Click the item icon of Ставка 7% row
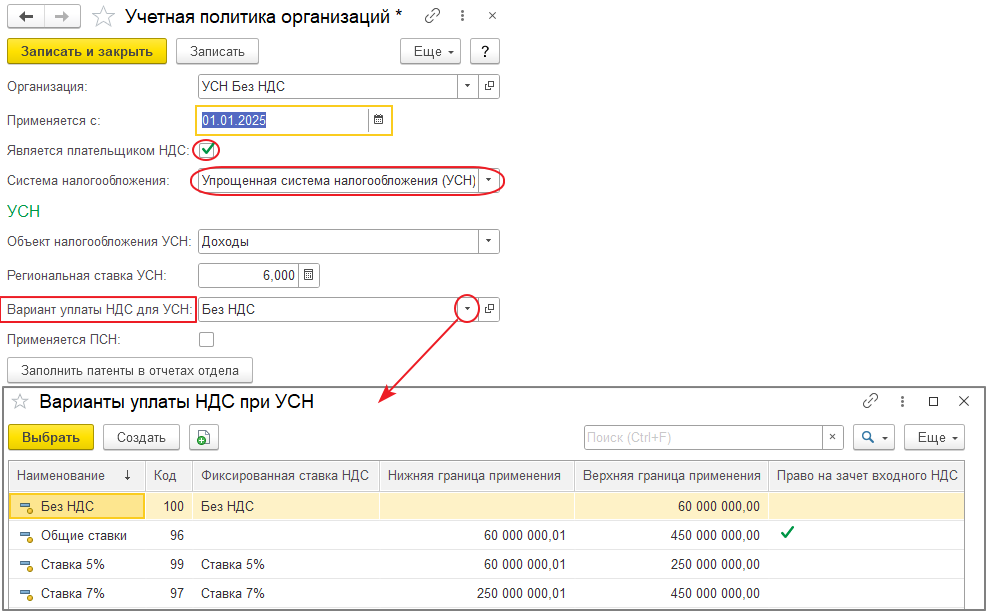 click(26, 594)
